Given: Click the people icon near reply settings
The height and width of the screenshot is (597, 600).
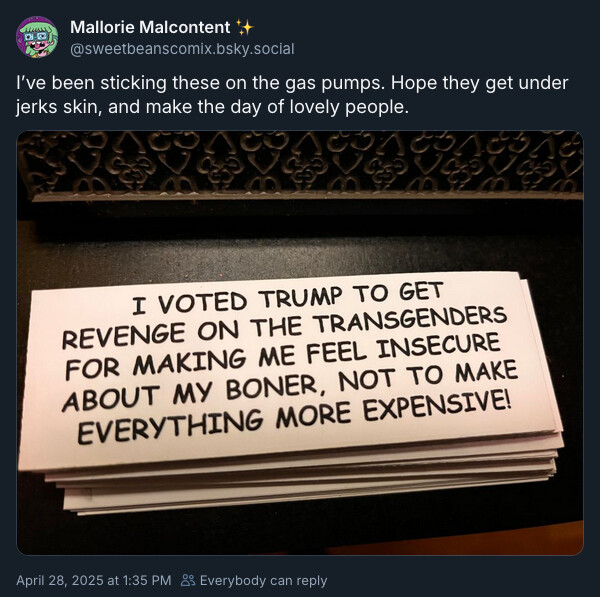Looking at the screenshot, I should click(188, 581).
